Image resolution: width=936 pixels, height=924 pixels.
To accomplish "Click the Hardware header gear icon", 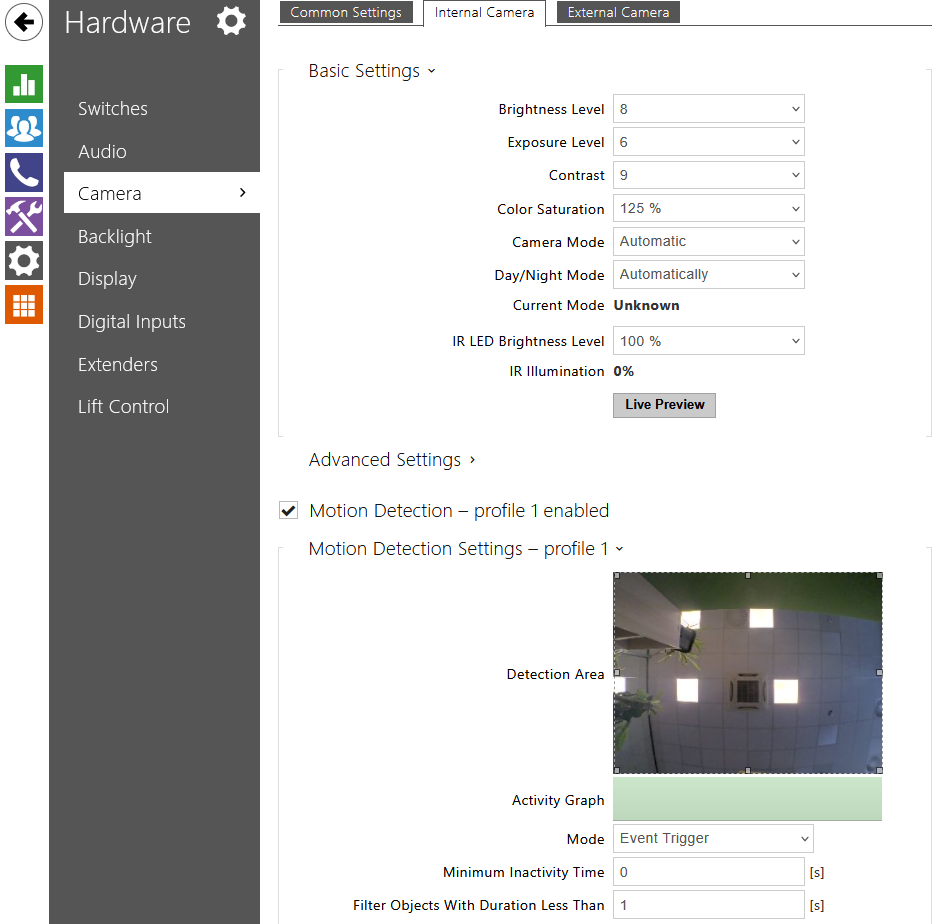I will click(231, 21).
